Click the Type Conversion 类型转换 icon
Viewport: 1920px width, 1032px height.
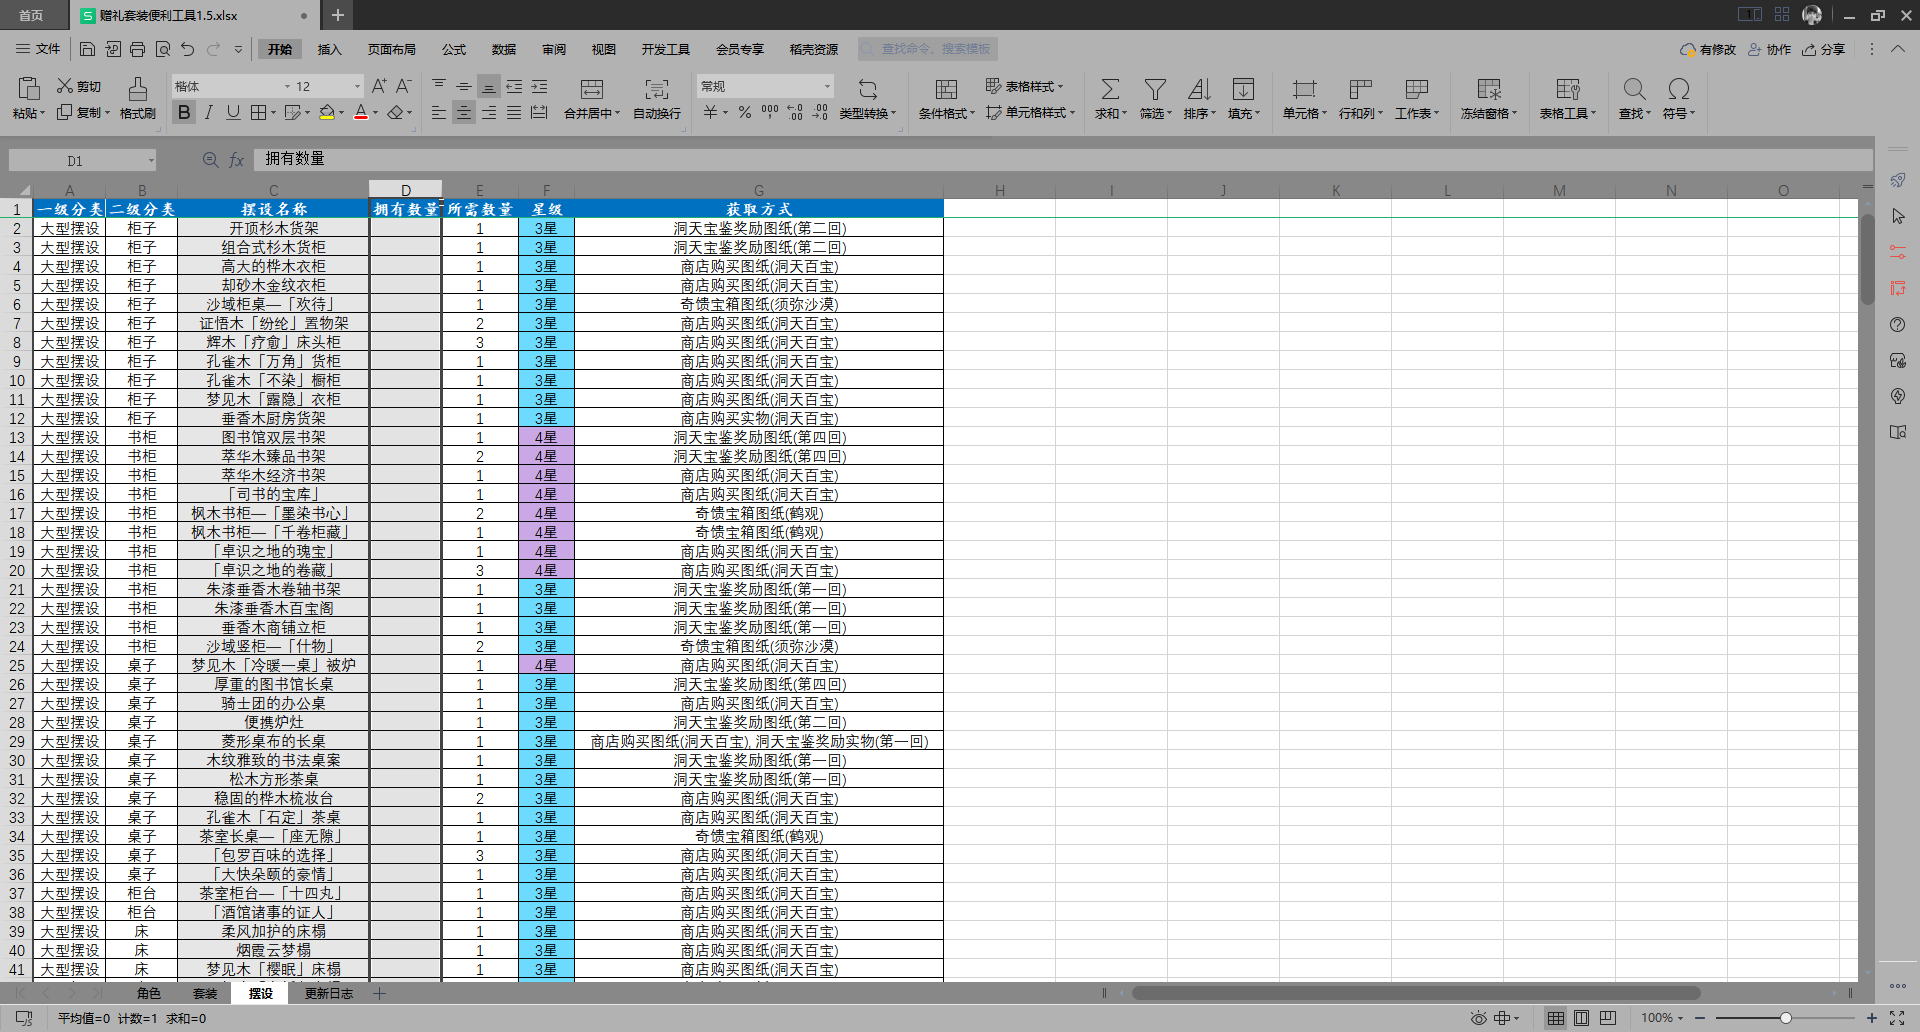[x=868, y=89]
